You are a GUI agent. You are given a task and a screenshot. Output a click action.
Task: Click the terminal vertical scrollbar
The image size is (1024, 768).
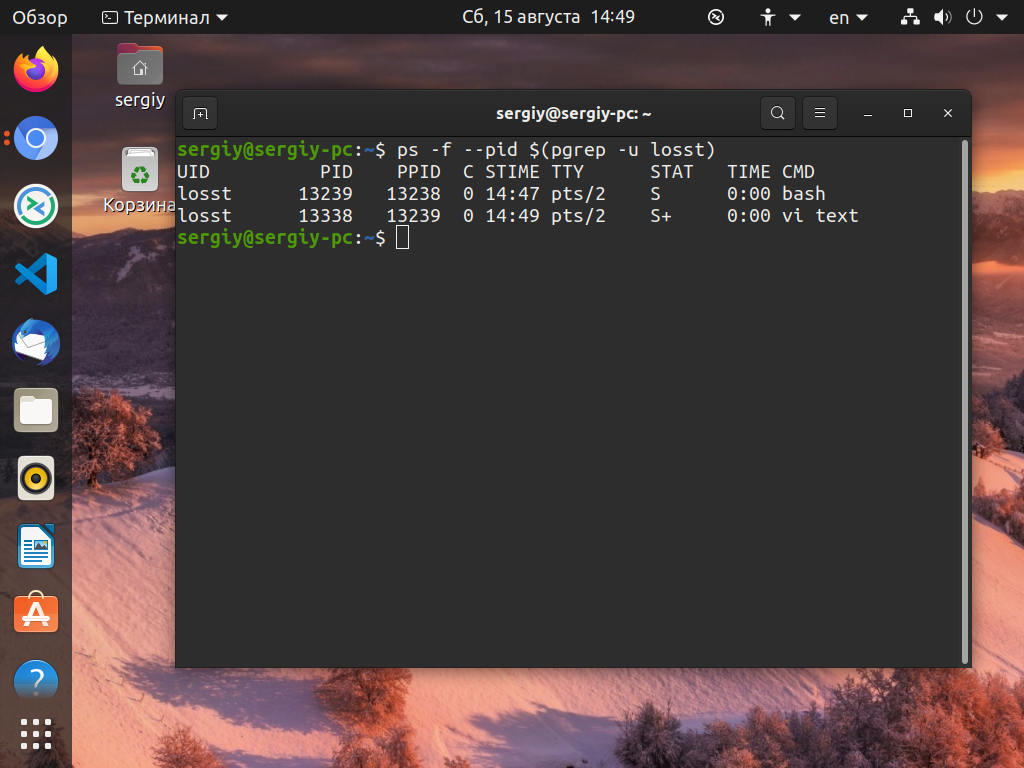965,402
